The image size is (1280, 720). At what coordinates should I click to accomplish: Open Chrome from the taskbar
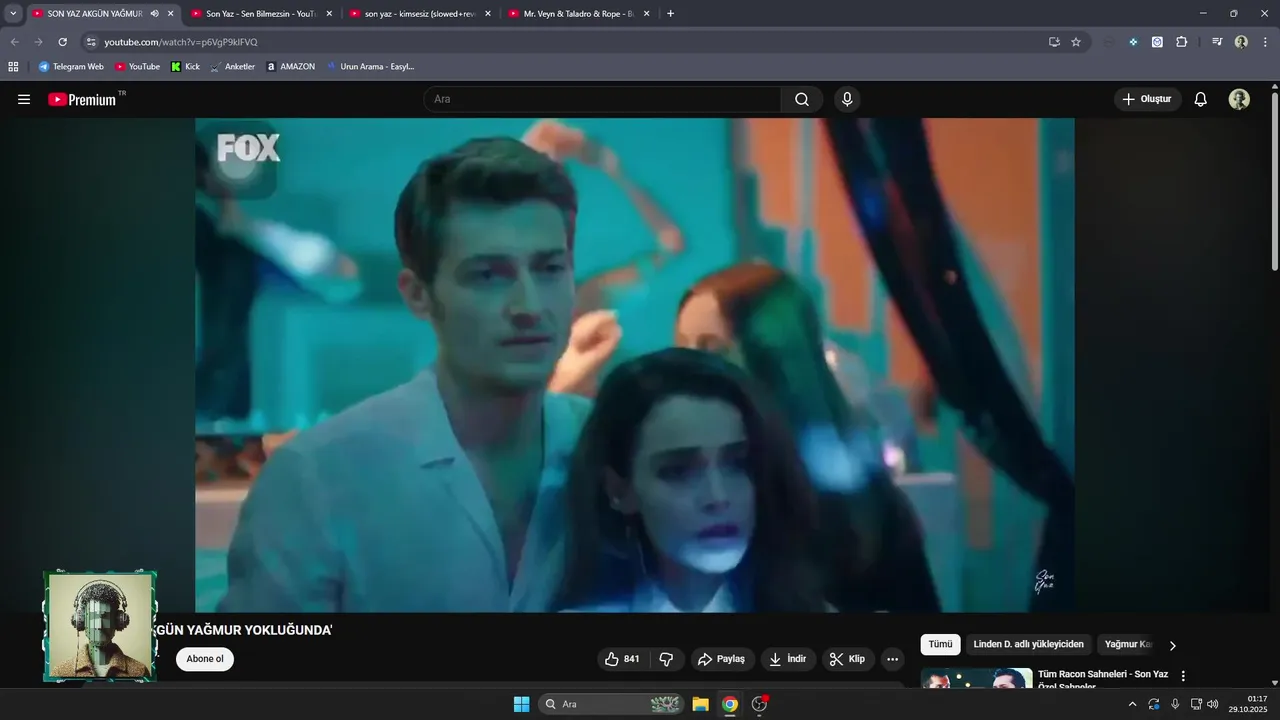point(730,704)
